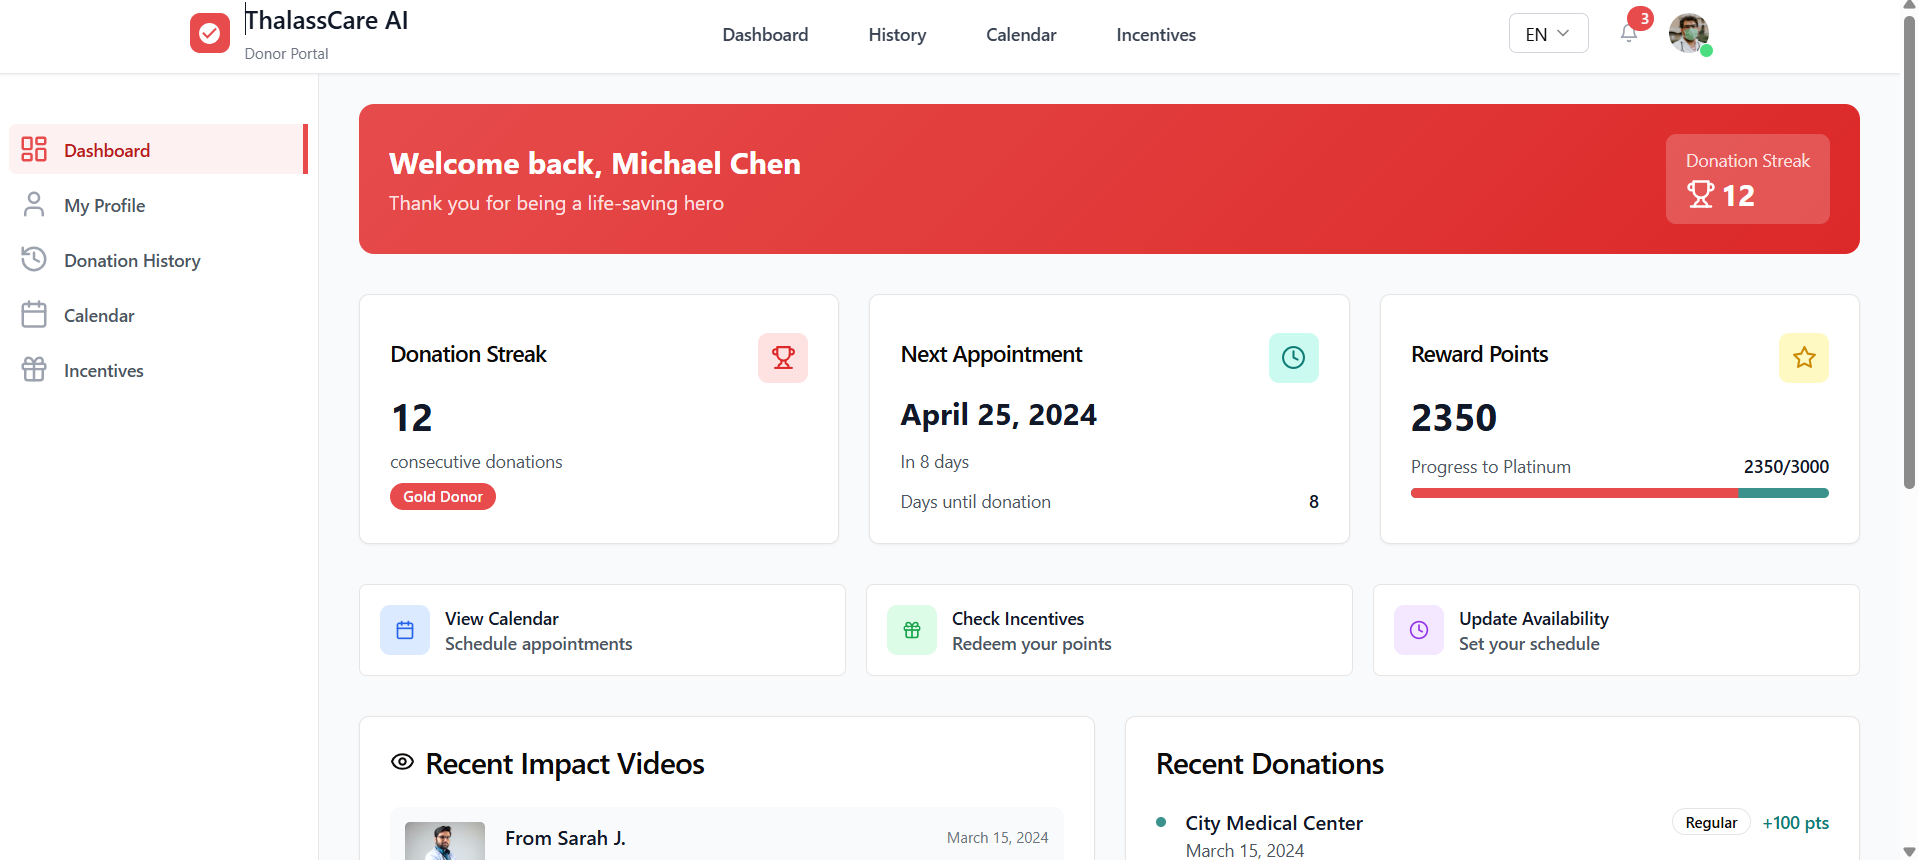The image size is (1918, 860).
Task: Click the vertical page scrollbar
Action: pos(1909,252)
